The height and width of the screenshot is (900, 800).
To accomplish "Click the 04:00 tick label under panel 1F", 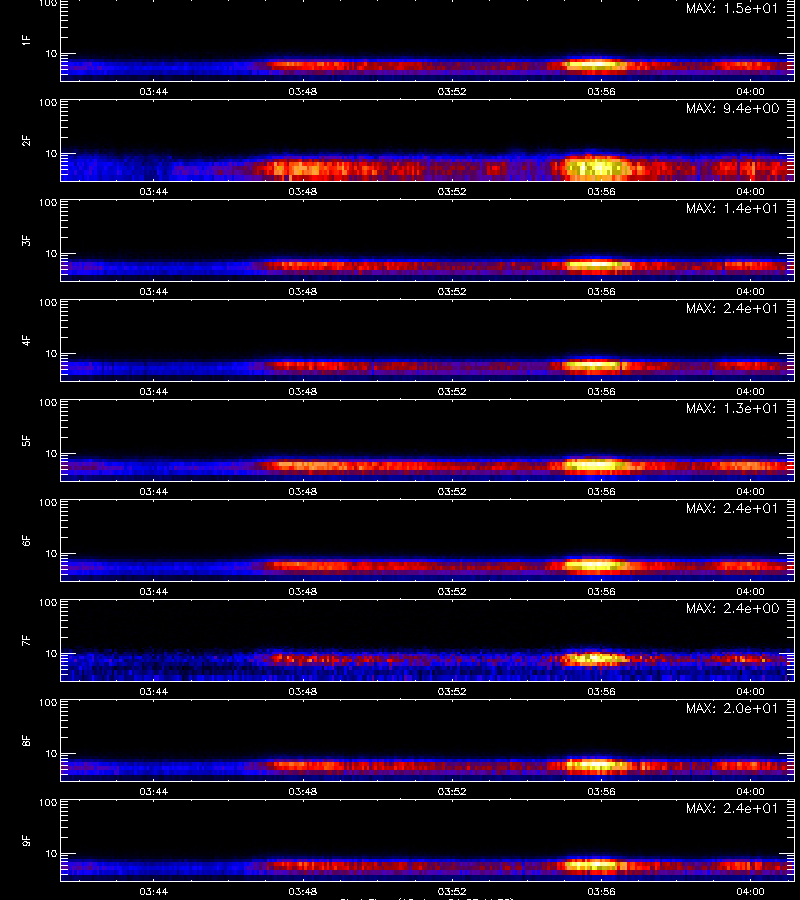I will [x=751, y=91].
